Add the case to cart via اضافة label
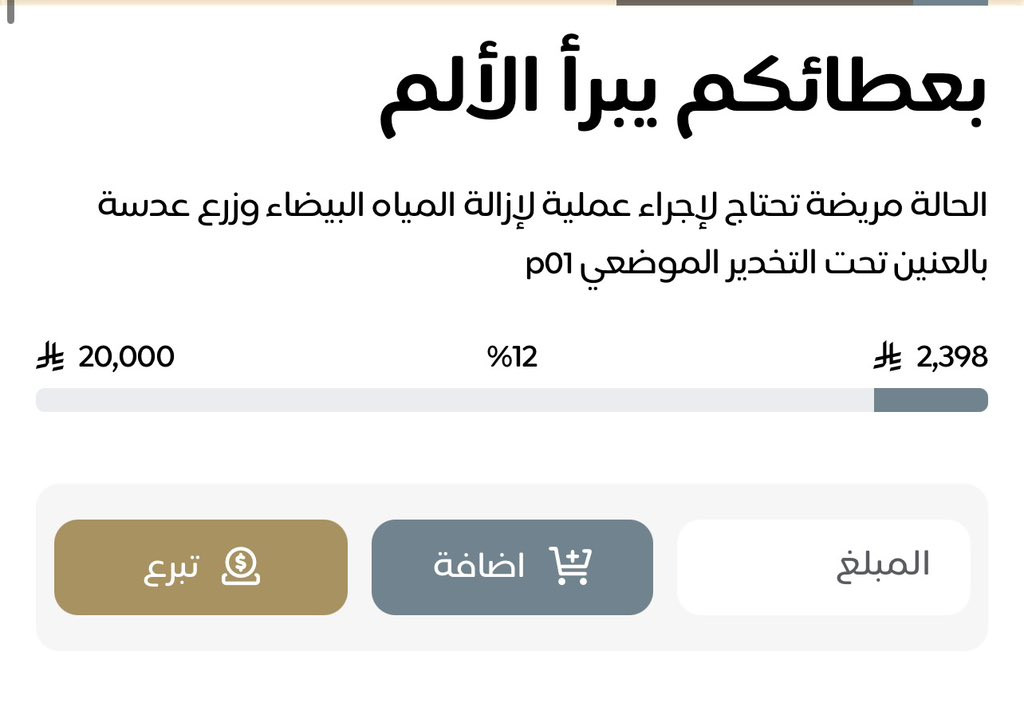This screenshot has height=710, width=1024. click(x=479, y=566)
